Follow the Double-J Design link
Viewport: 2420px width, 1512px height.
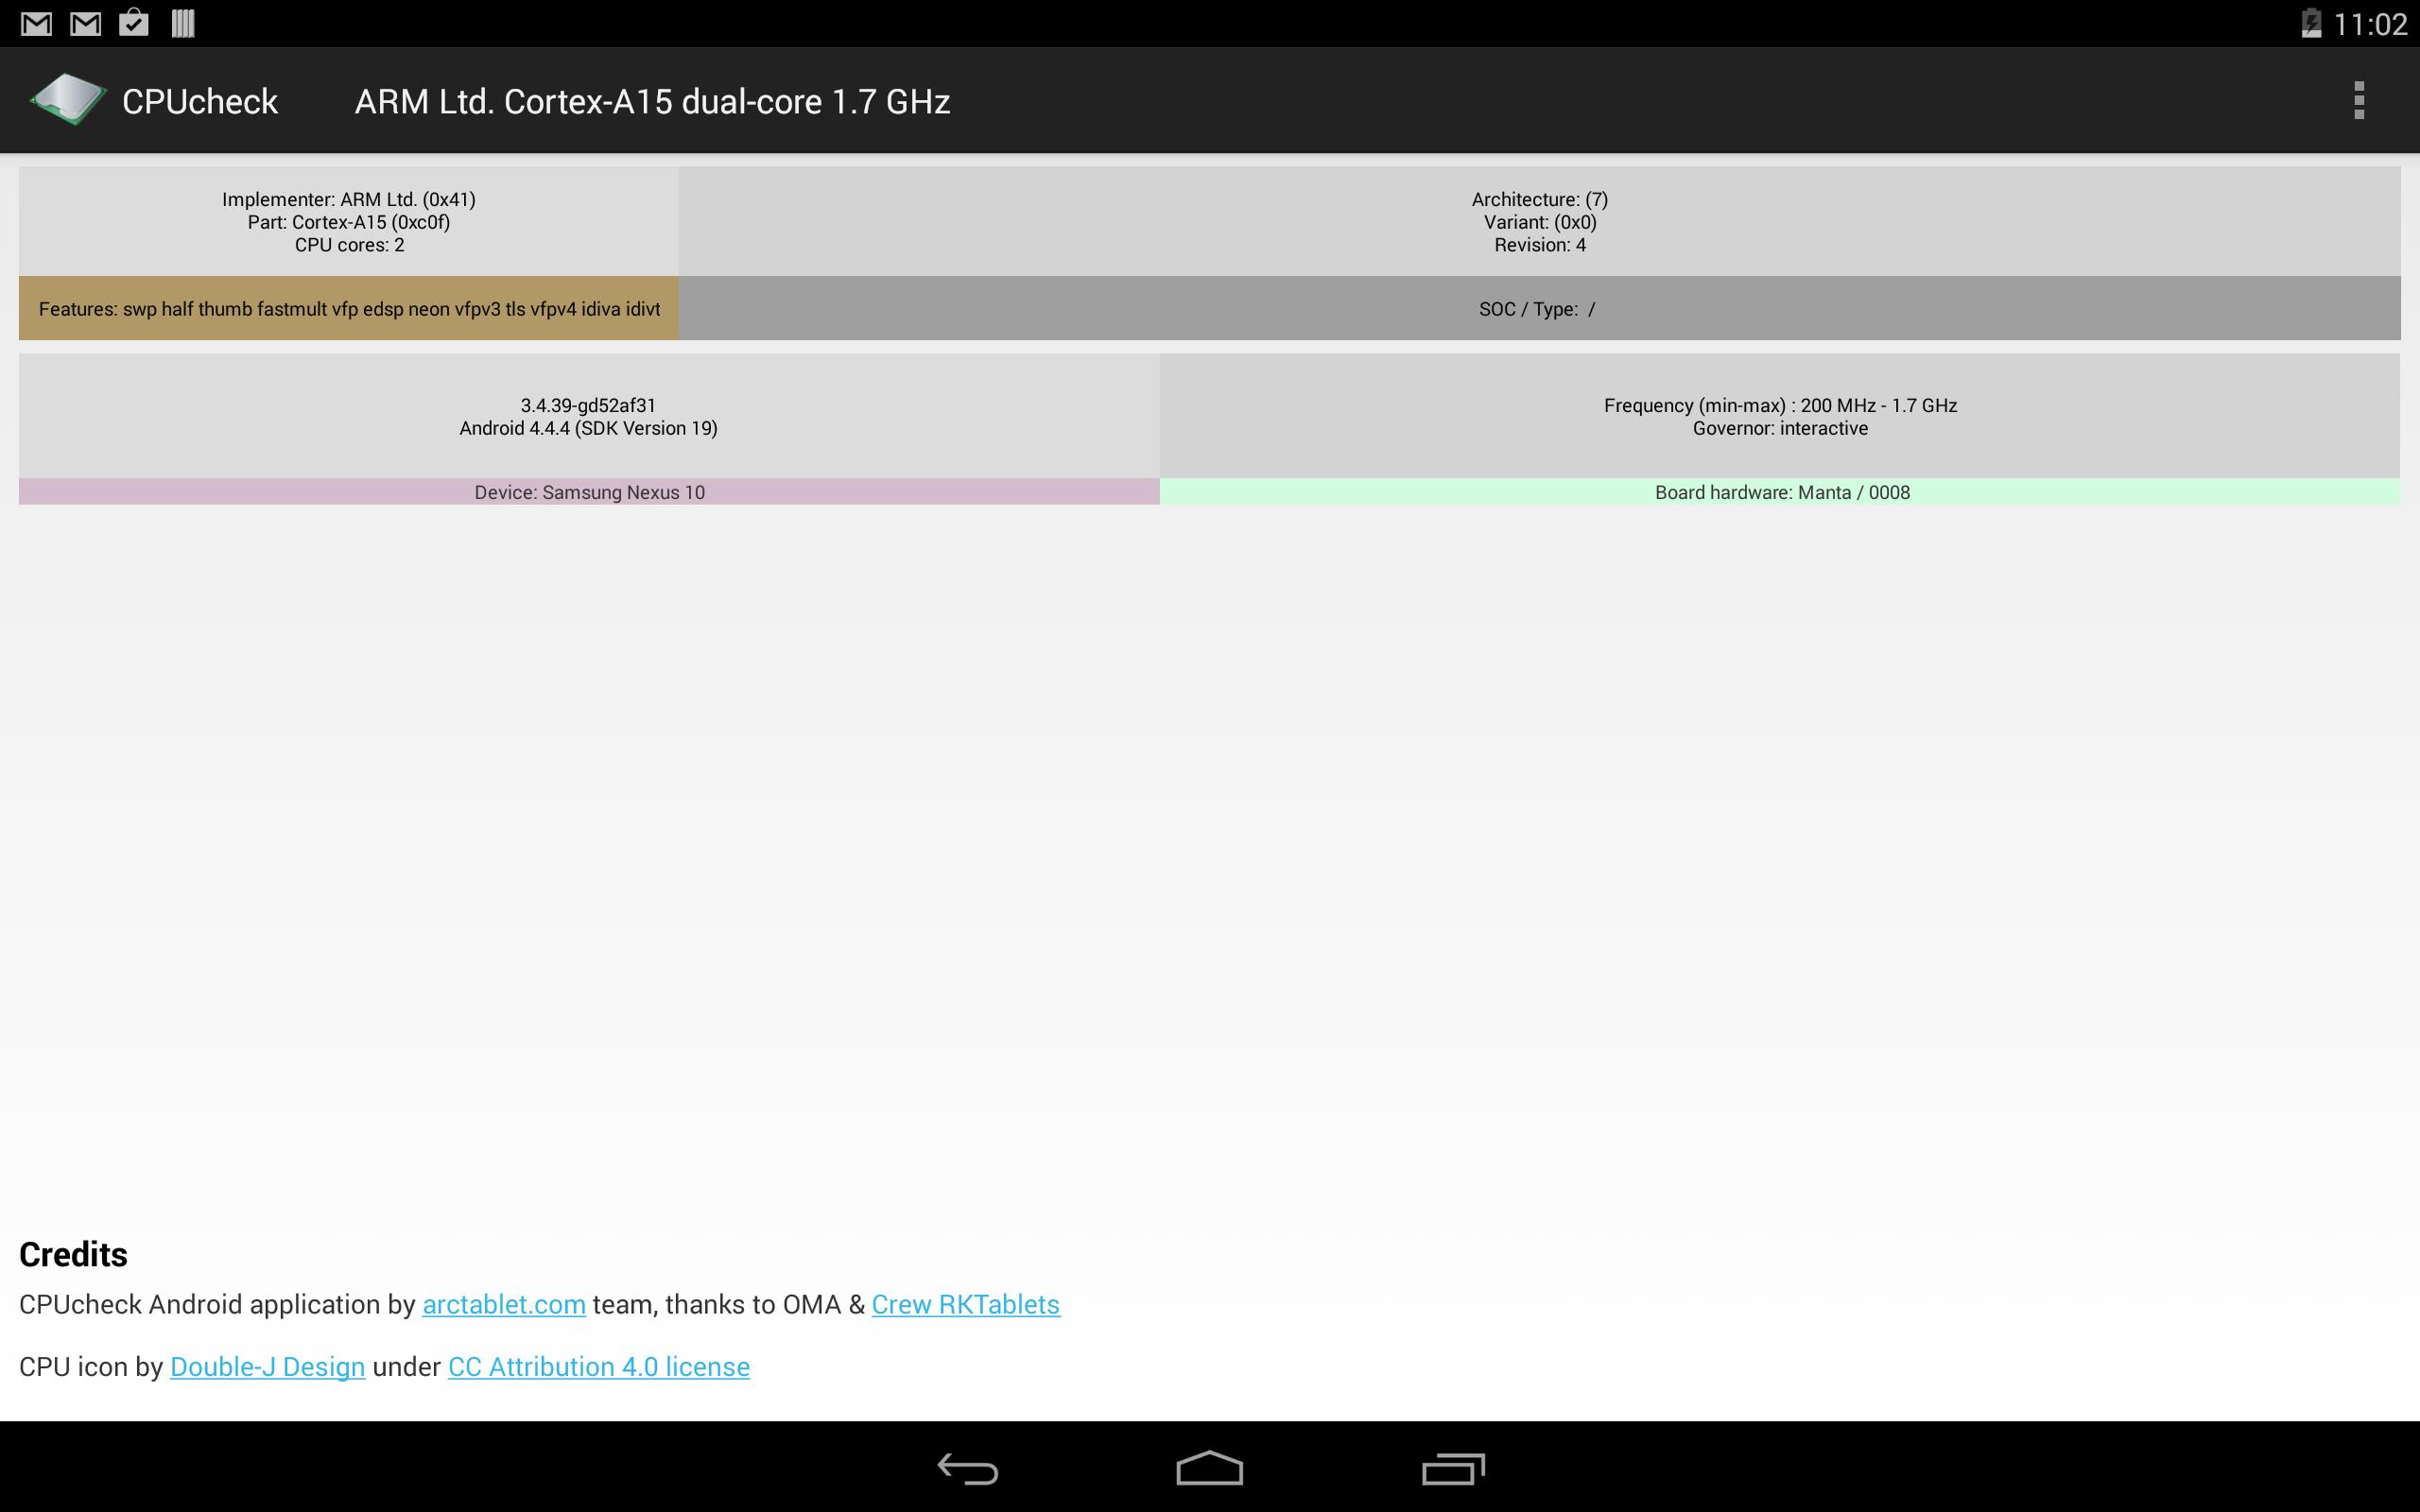(x=267, y=1367)
